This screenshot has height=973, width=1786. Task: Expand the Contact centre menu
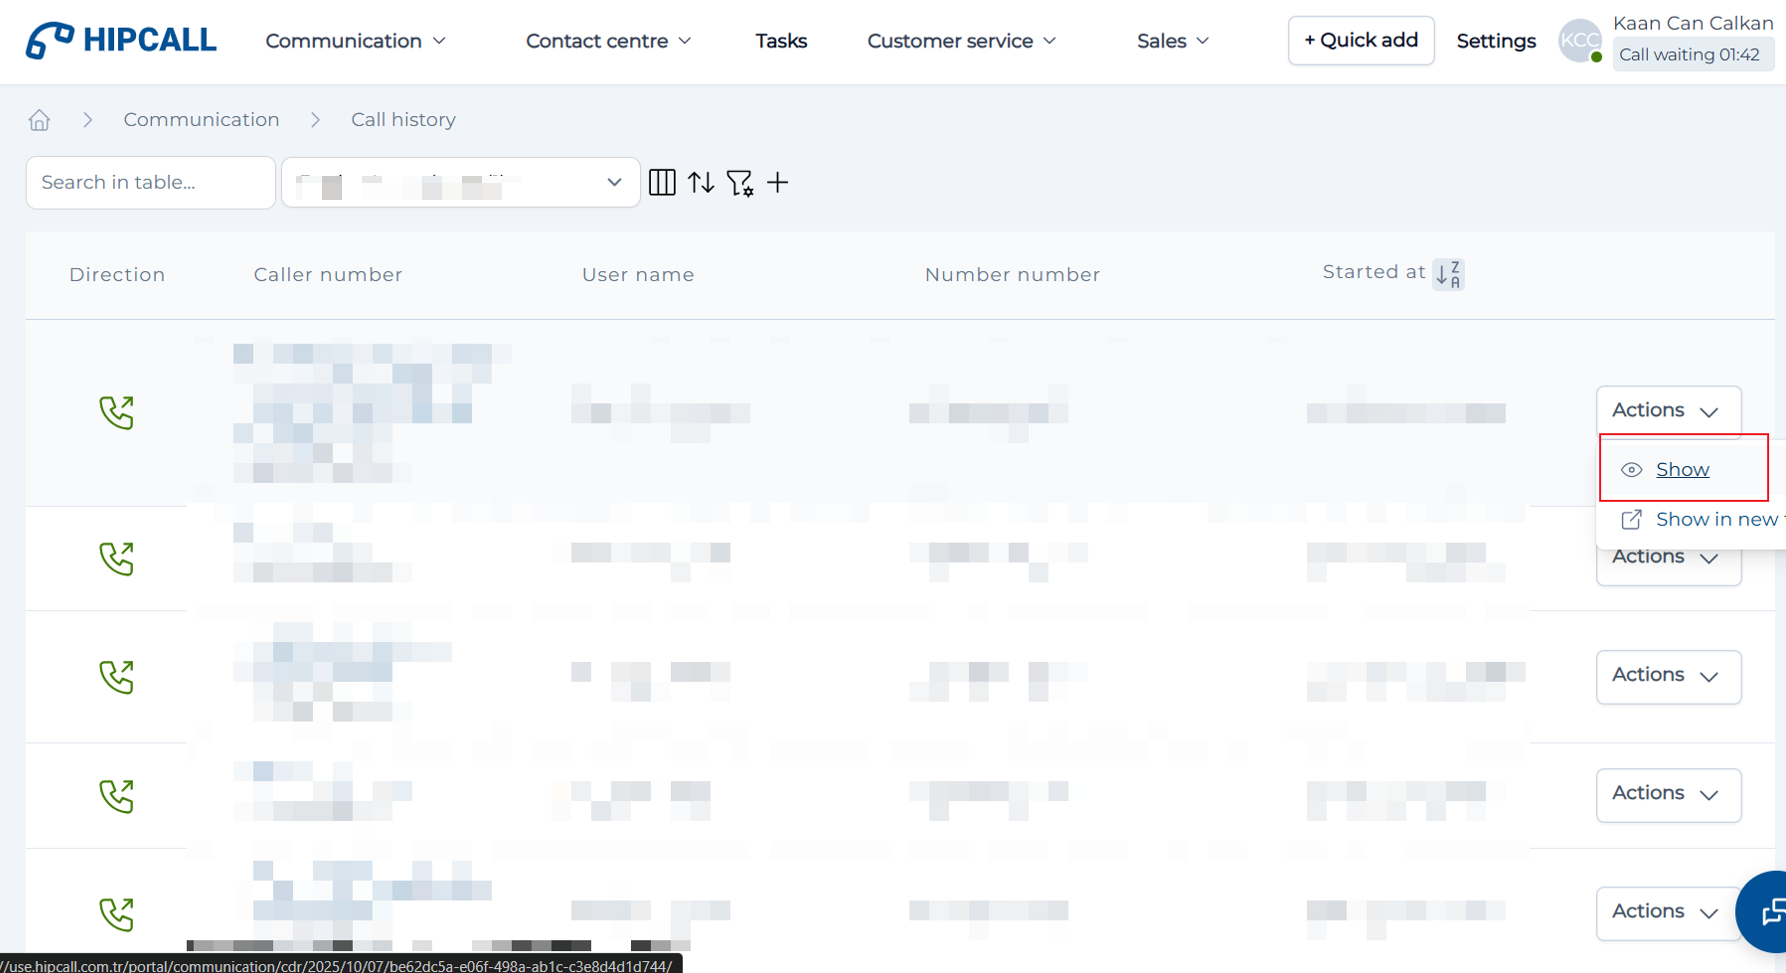pos(608,41)
